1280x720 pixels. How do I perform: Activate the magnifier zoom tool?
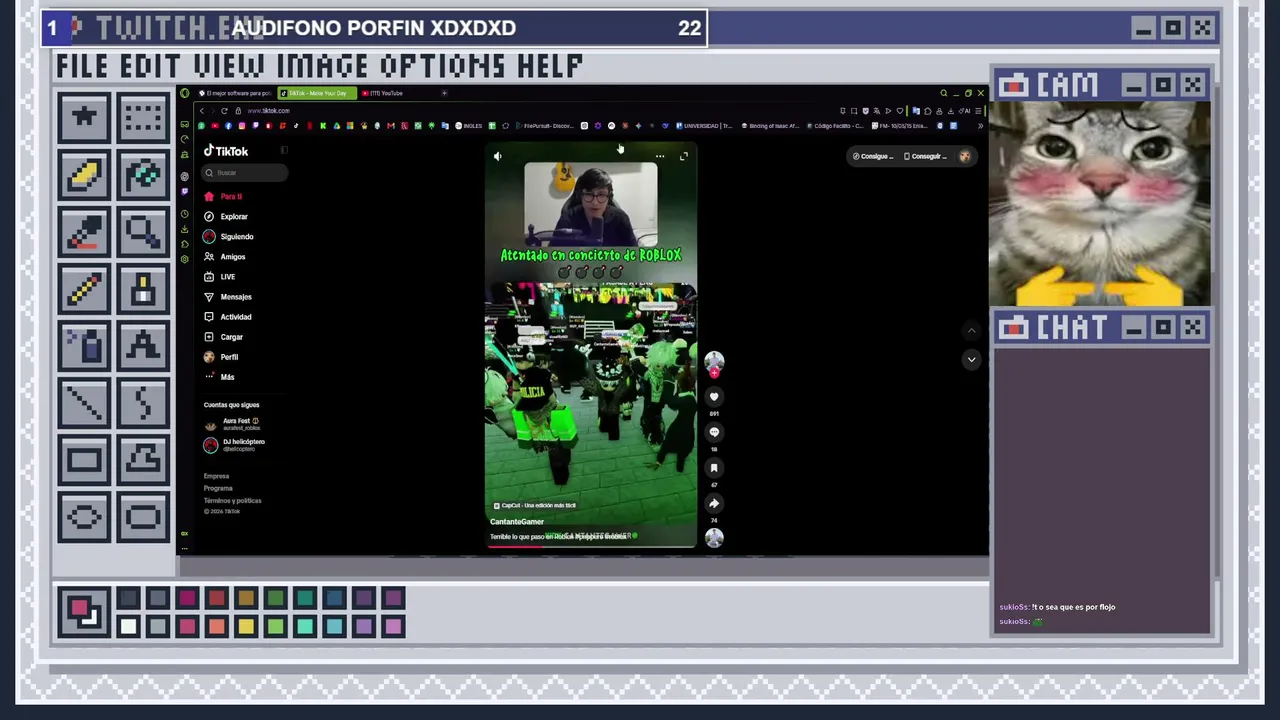pos(143,233)
